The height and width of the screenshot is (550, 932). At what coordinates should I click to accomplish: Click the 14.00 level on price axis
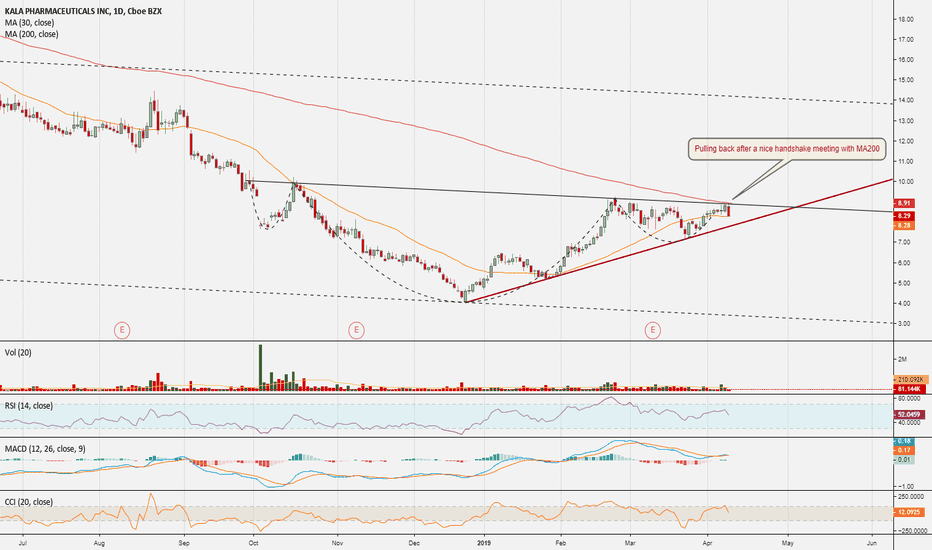[x=906, y=100]
